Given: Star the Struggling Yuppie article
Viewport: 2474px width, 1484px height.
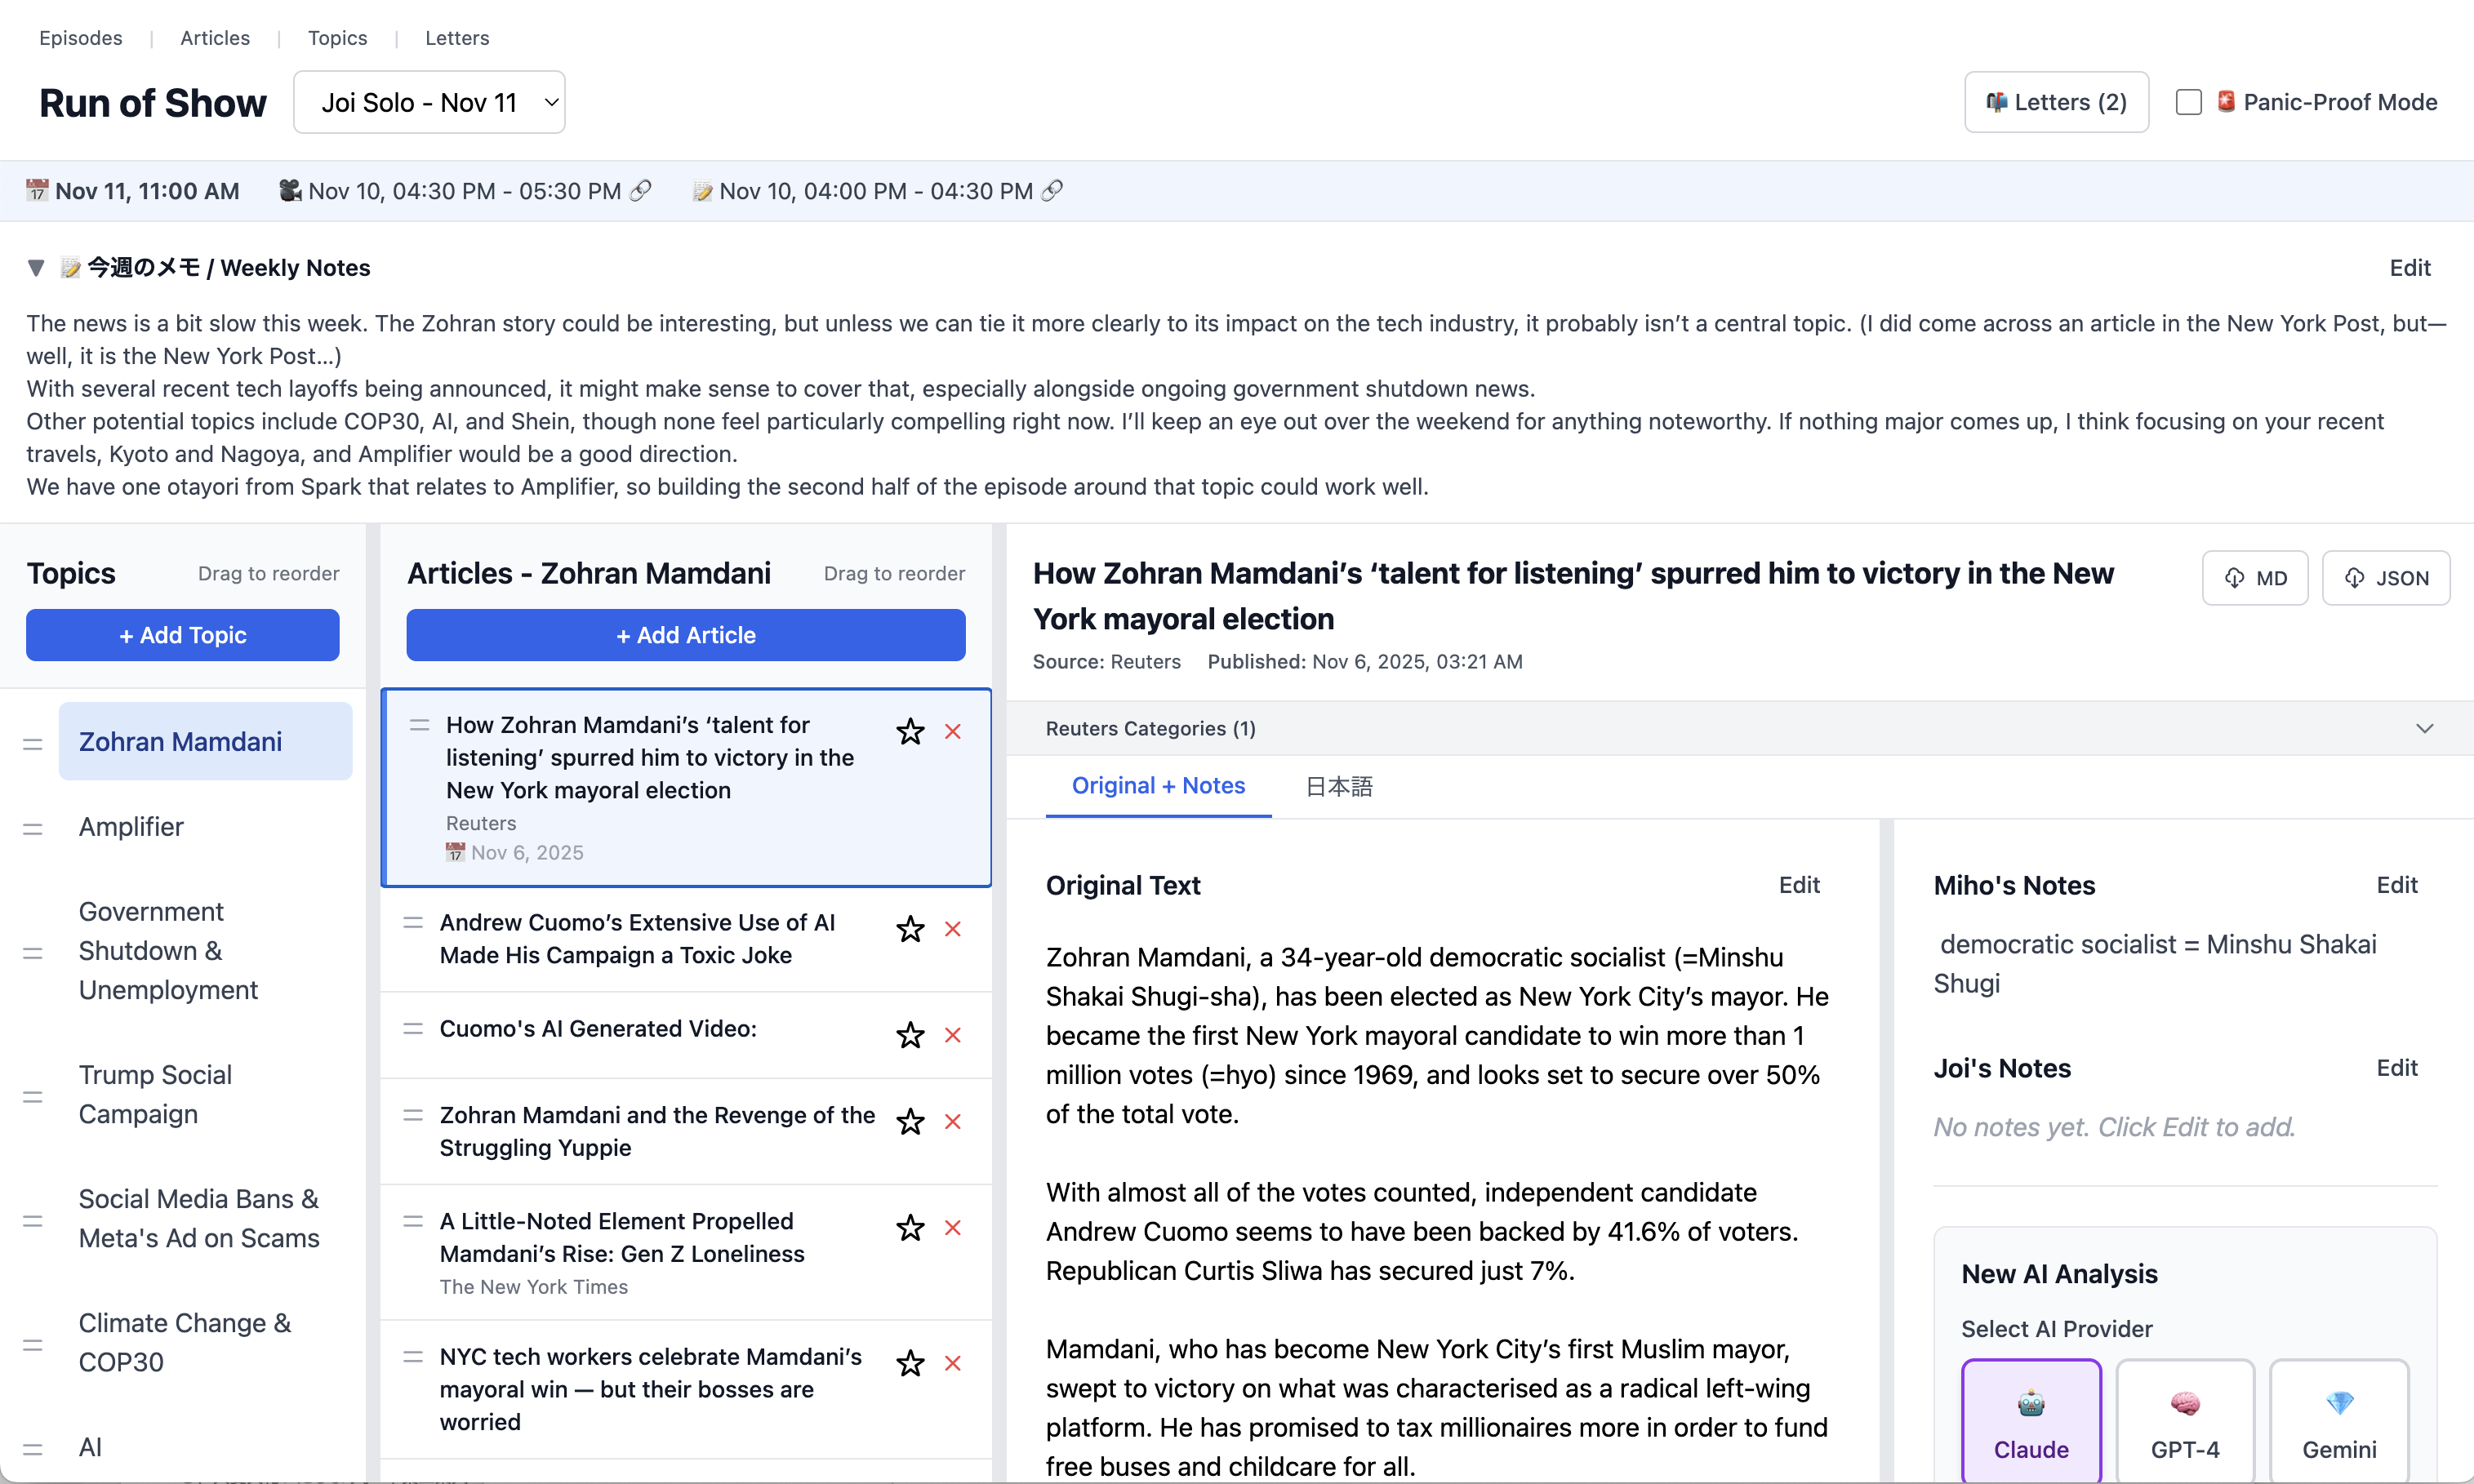Looking at the screenshot, I should pyautogui.click(x=910, y=1122).
